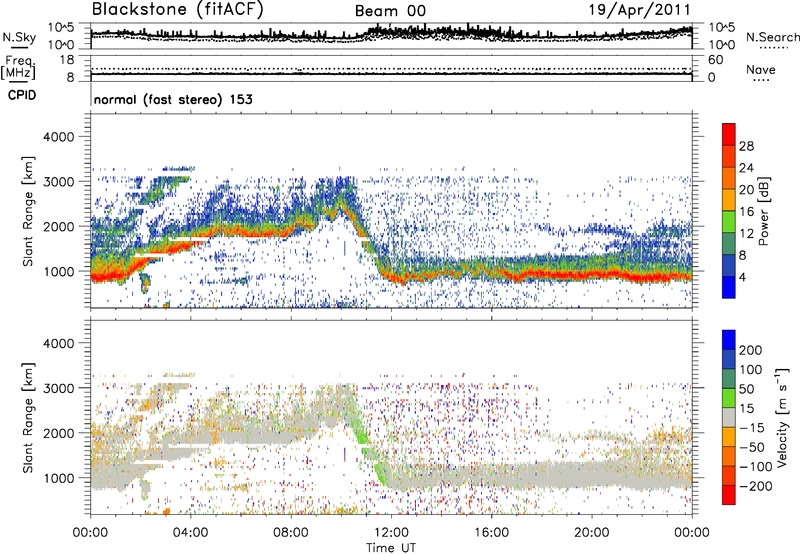Click the '12:00' time axis tick label
The height and width of the screenshot is (554, 800).
(391, 533)
